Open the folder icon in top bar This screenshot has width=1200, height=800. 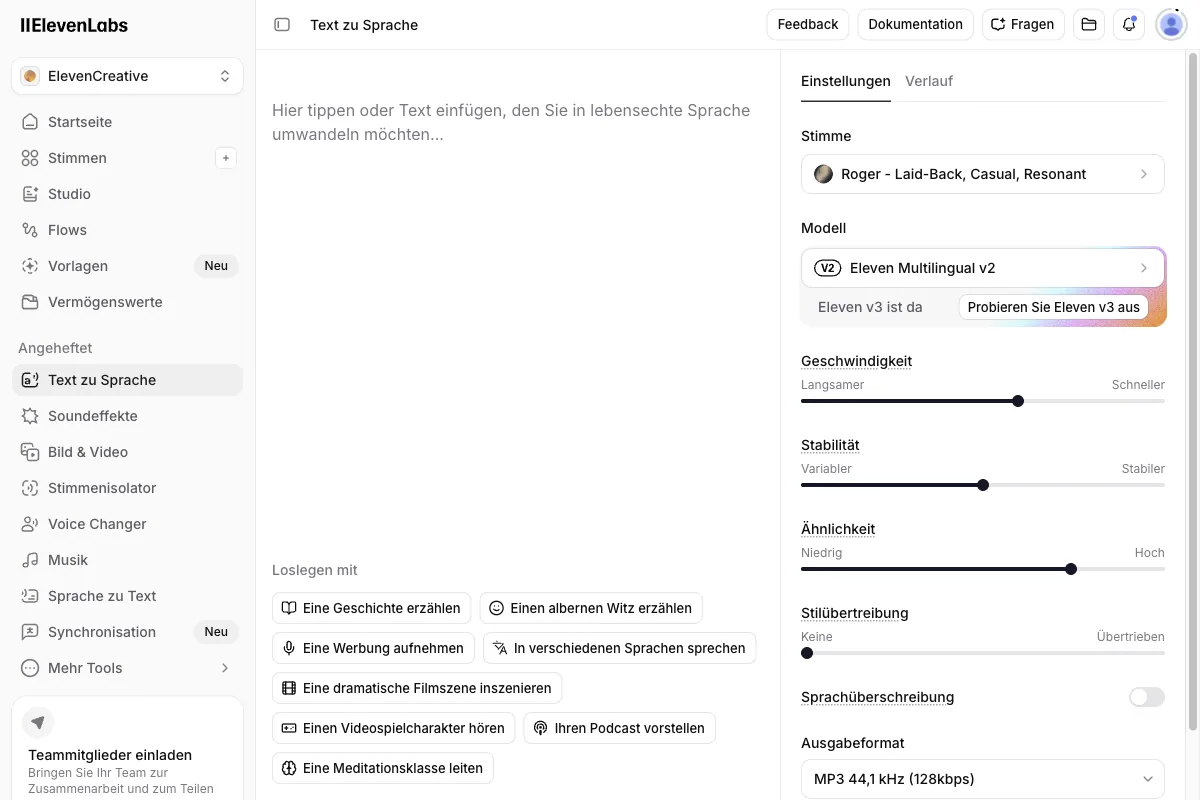point(1089,25)
